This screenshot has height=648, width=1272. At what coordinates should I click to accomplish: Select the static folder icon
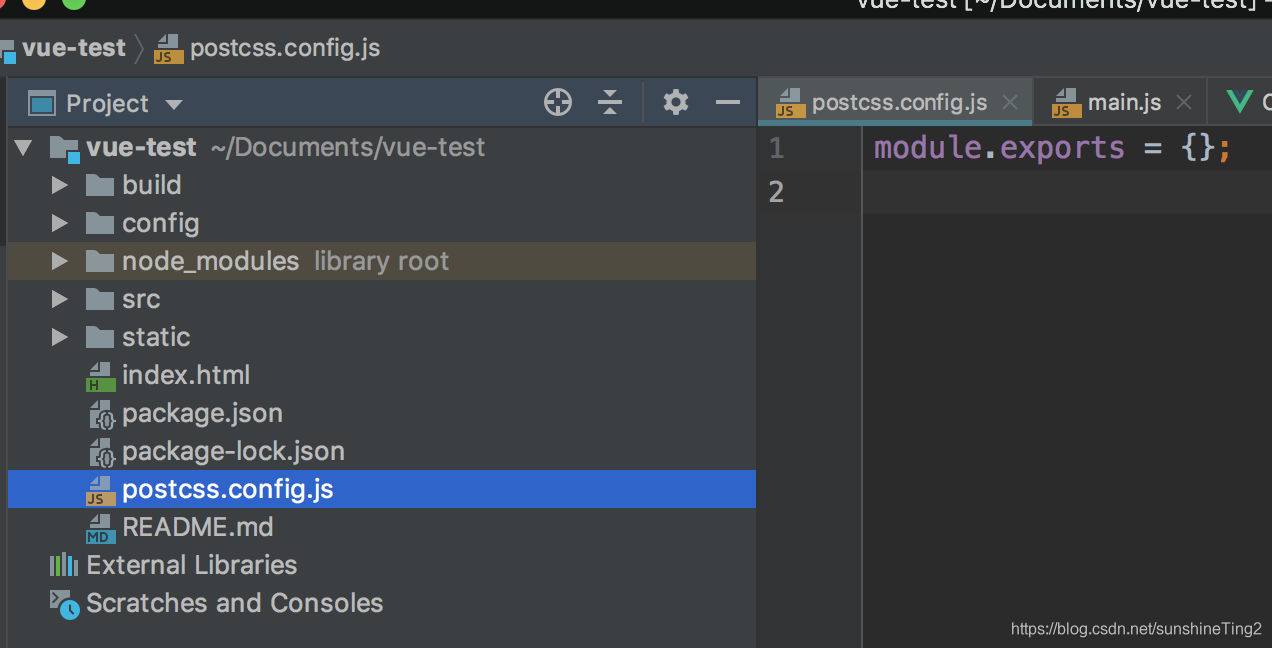point(100,337)
